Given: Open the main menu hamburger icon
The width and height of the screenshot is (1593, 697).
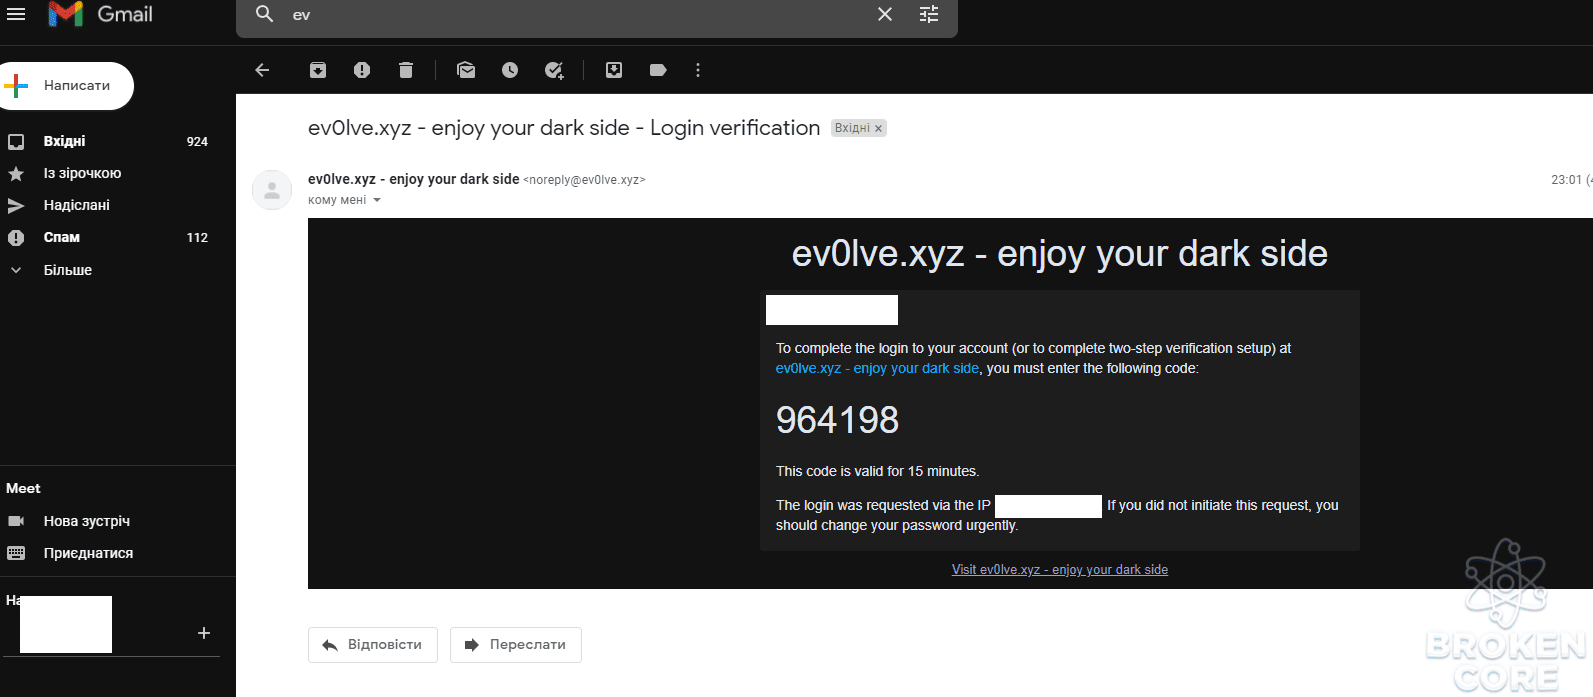Looking at the screenshot, I should 16,14.
